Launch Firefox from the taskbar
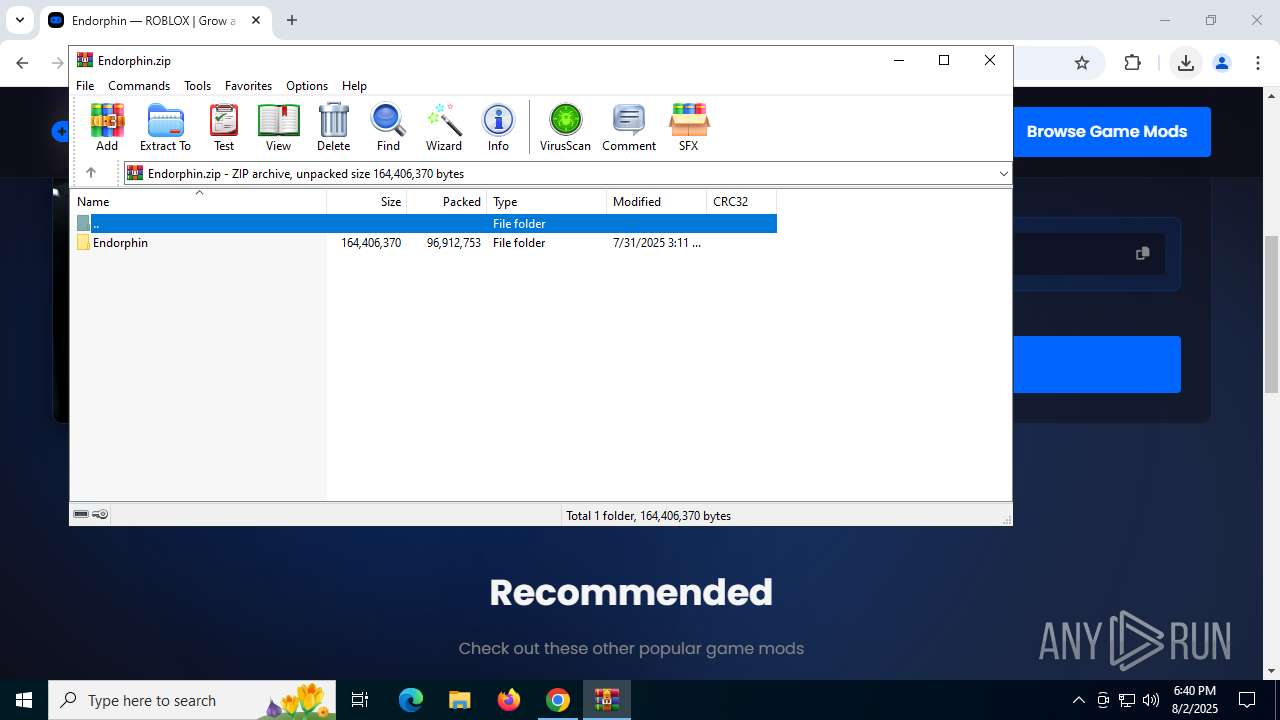The image size is (1280, 720). click(x=509, y=700)
